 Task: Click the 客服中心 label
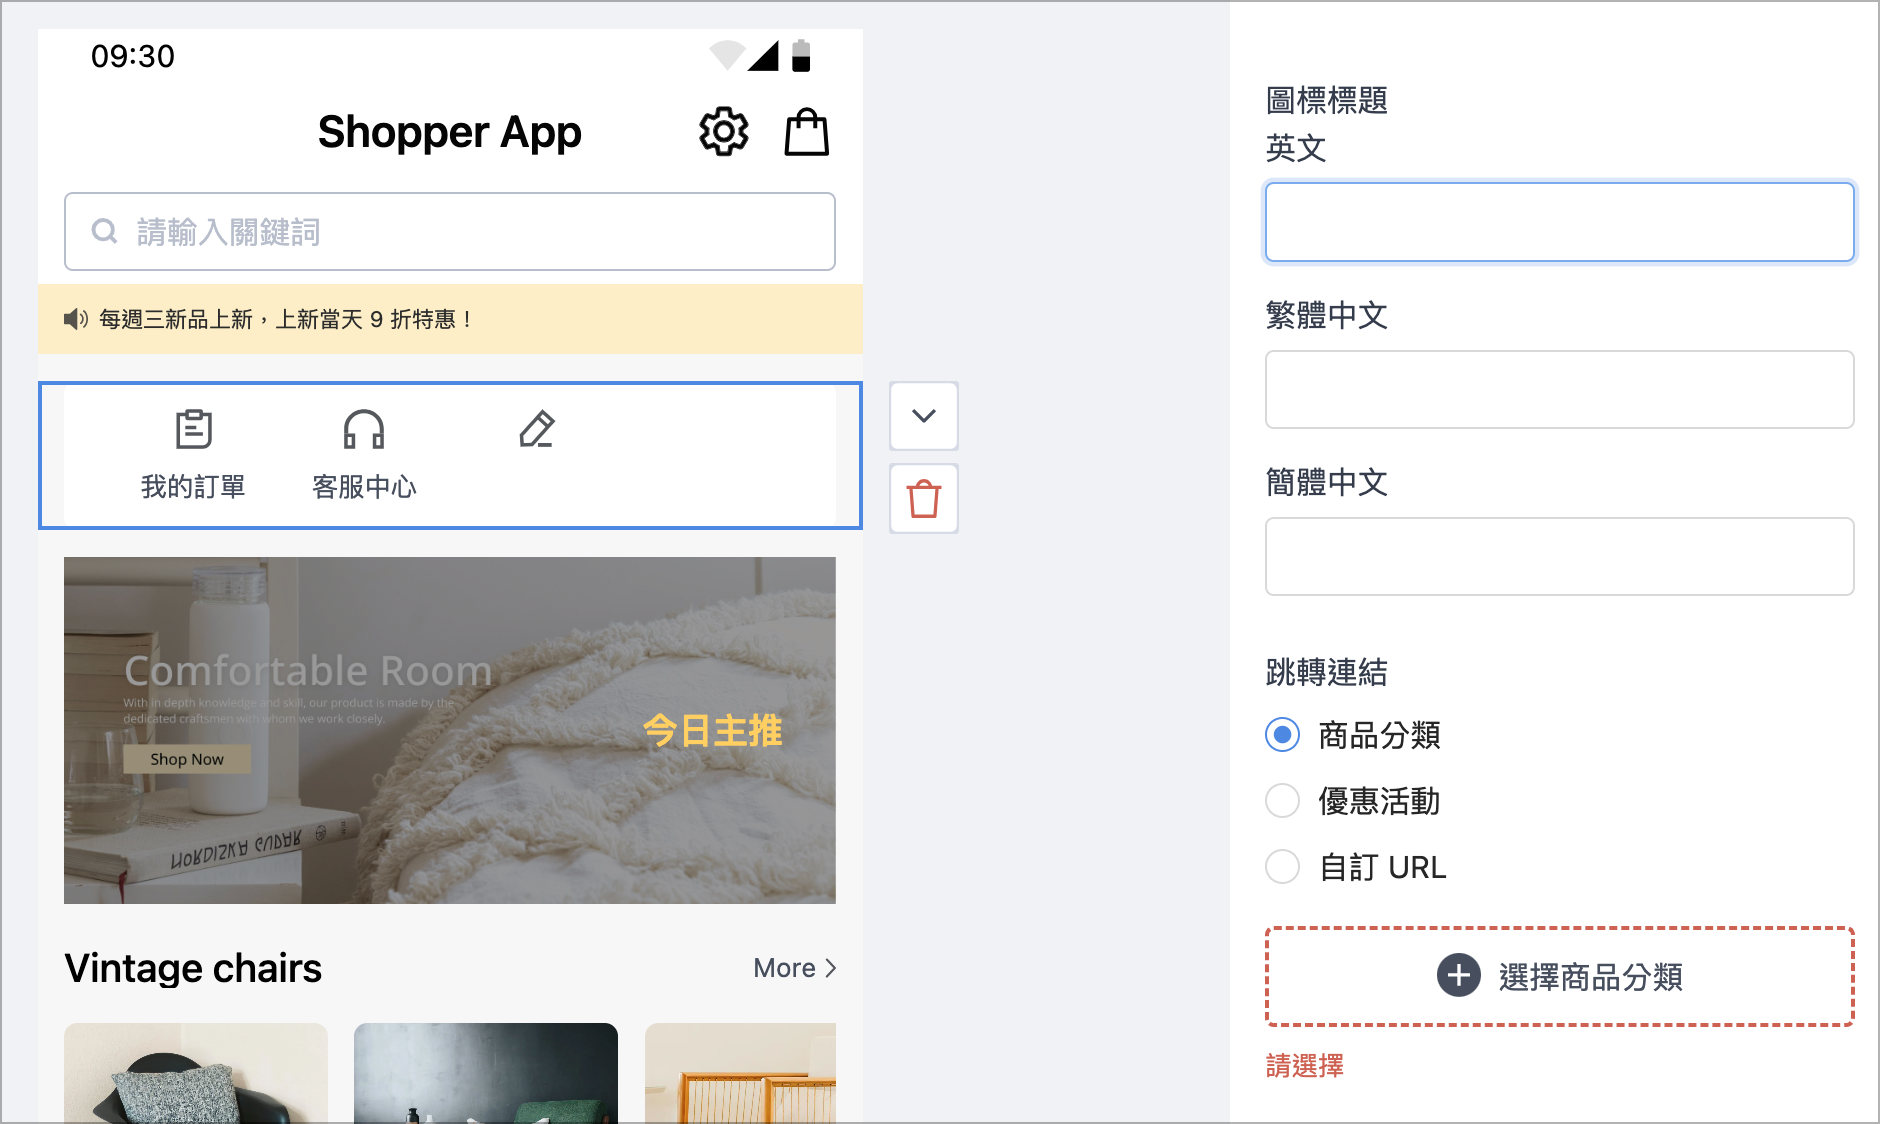click(x=364, y=487)
